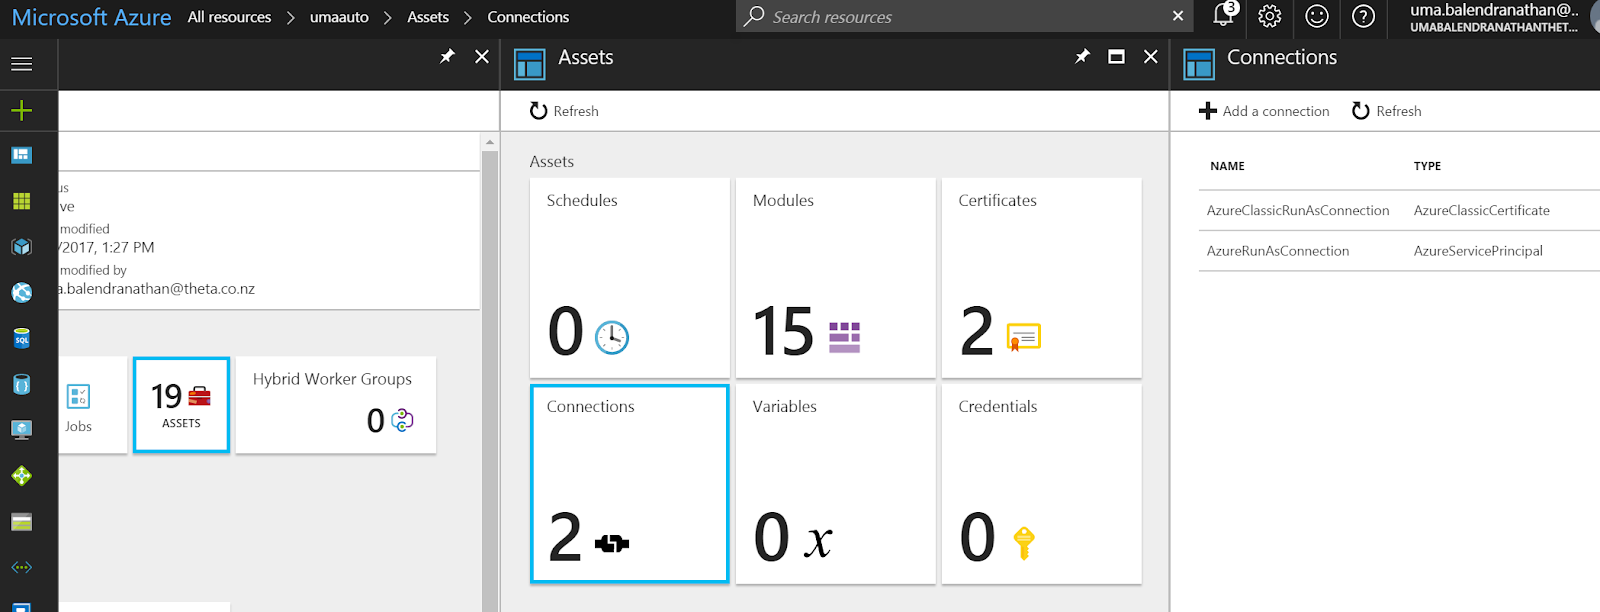Pin the Assets blade
The image size is (1600, 612).
point(1082,57)
